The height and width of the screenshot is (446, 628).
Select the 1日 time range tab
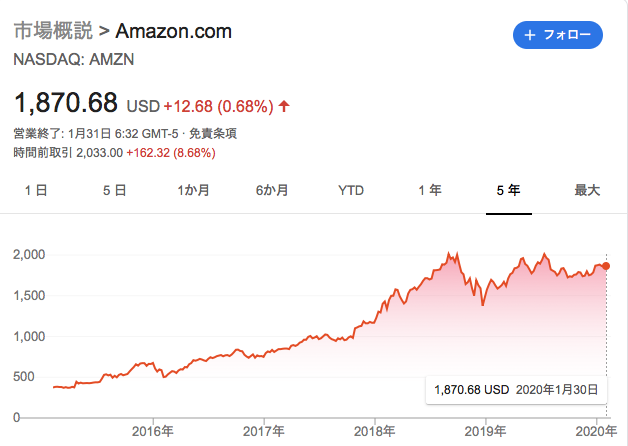coord(35,190)
